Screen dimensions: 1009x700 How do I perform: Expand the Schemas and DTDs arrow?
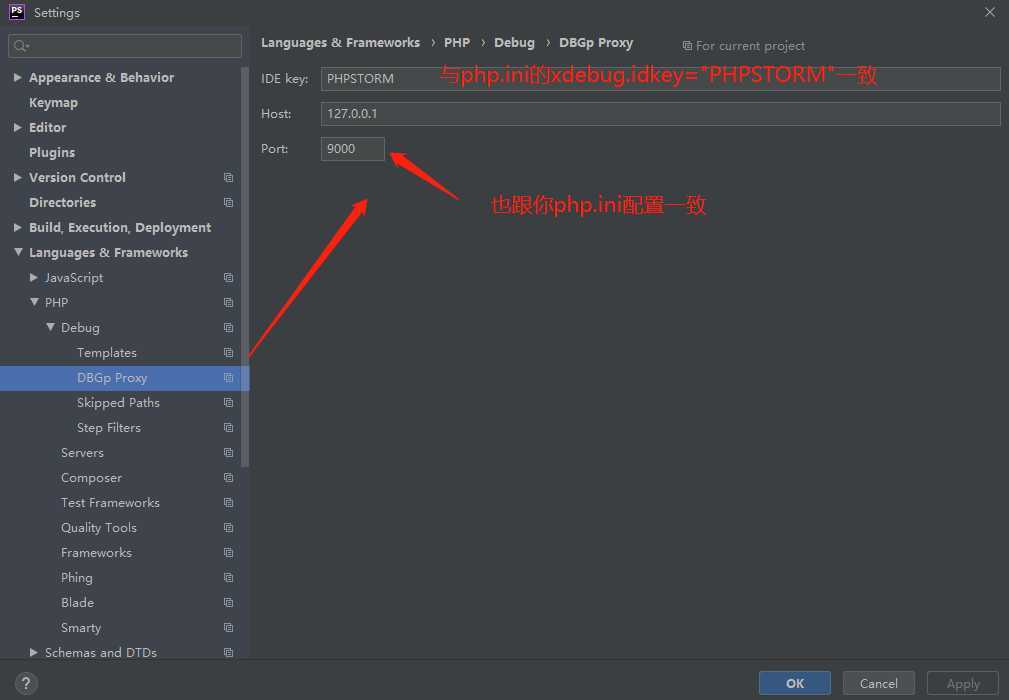[33, 652]
